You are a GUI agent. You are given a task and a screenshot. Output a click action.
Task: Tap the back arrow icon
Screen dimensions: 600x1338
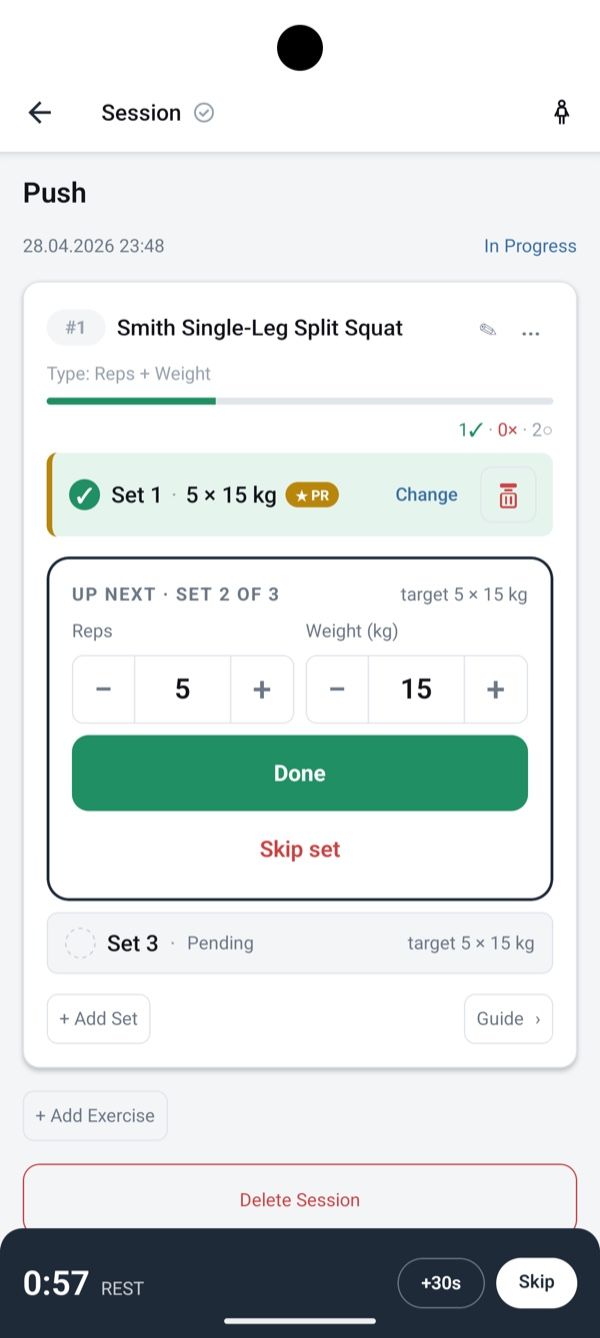[x=40, y=113]
